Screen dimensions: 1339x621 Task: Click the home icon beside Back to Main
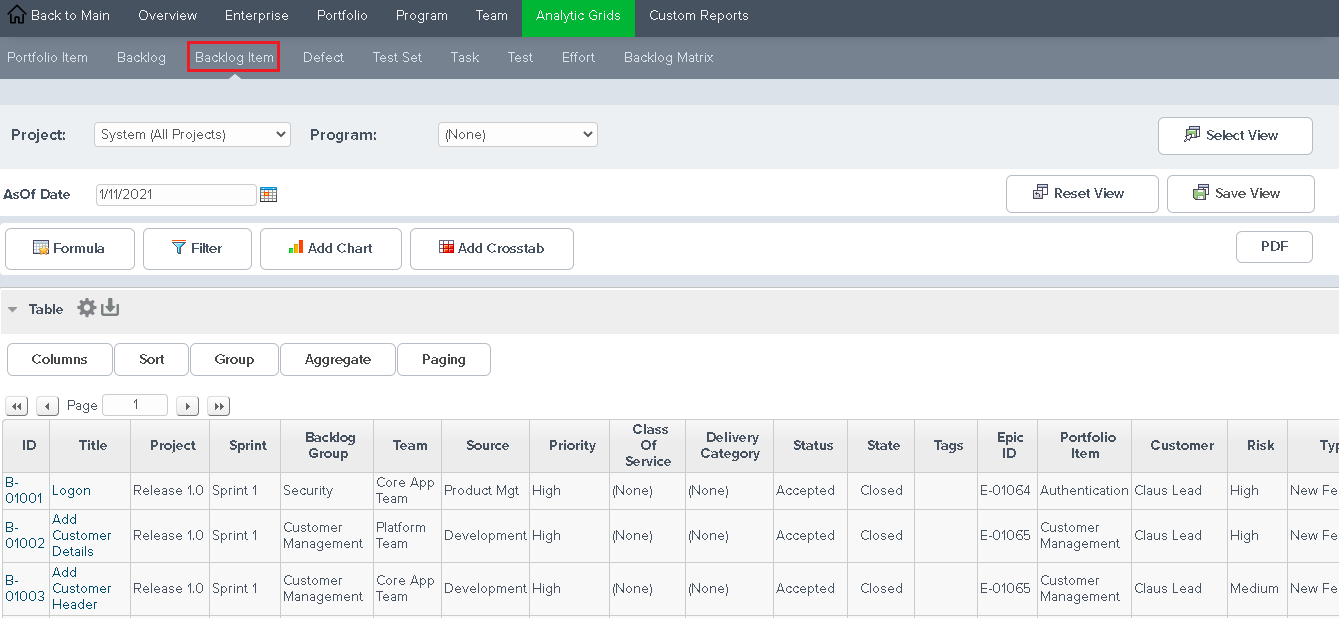coord(16,15)
